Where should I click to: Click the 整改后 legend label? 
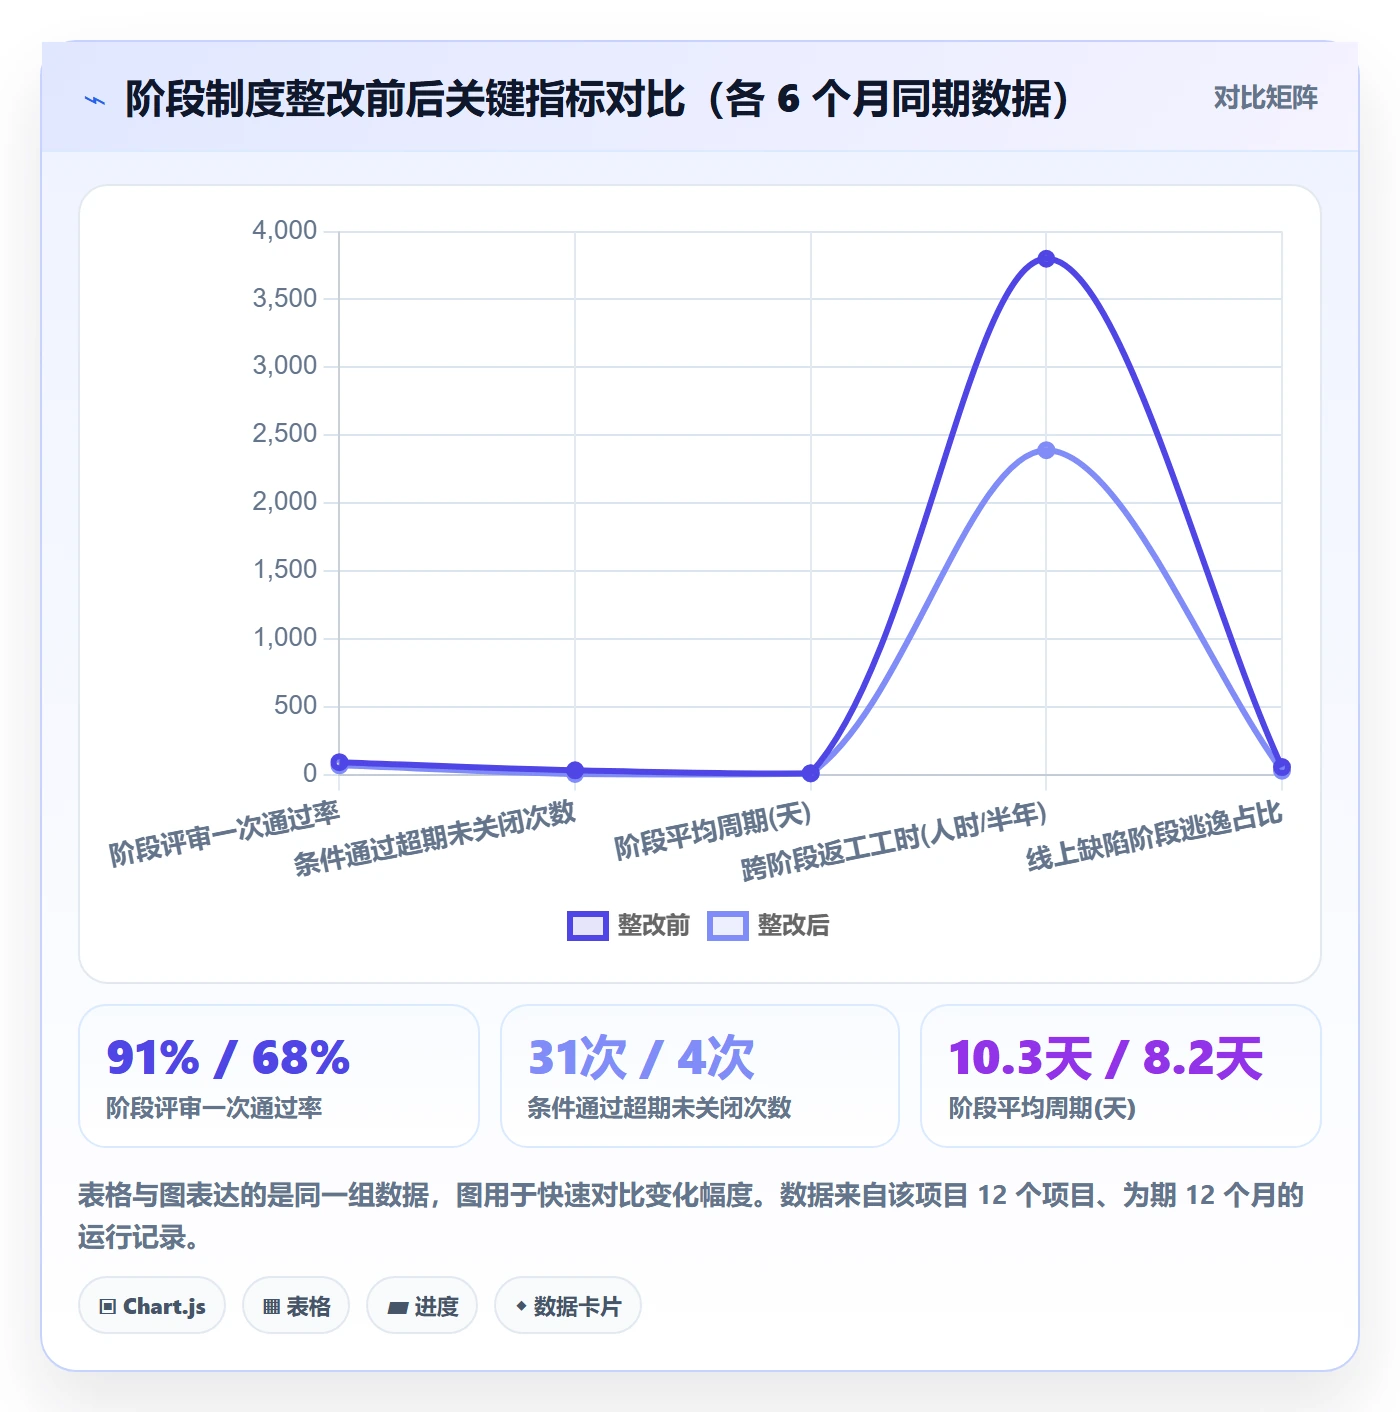click(x=793, y=925)
